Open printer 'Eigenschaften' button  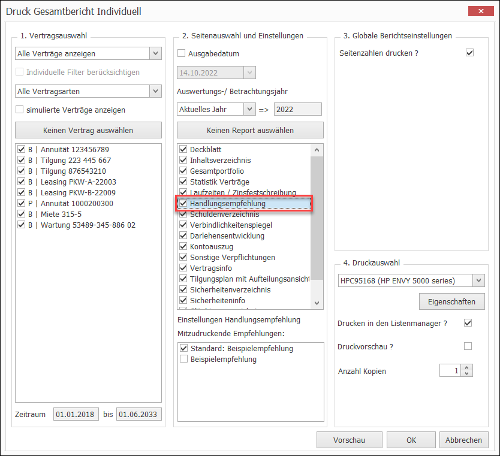point(452,302)
